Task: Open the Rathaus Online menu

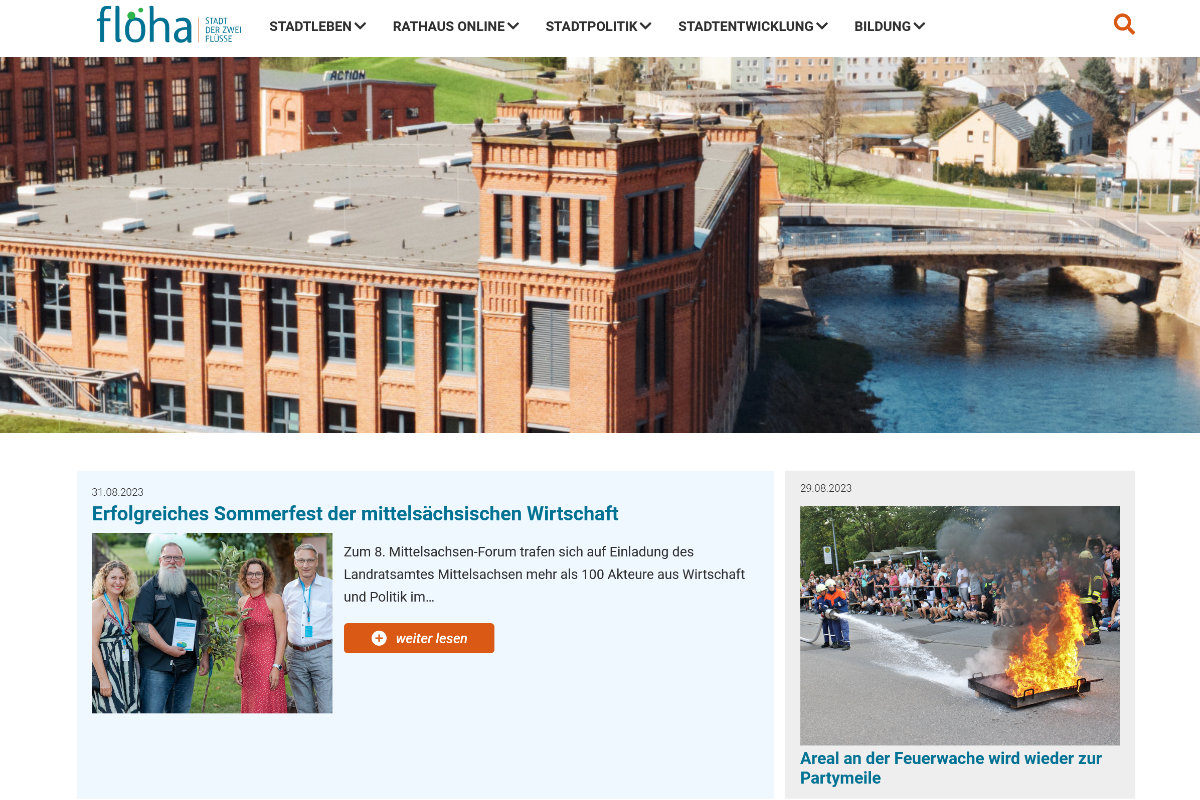Action: [455, 26]
